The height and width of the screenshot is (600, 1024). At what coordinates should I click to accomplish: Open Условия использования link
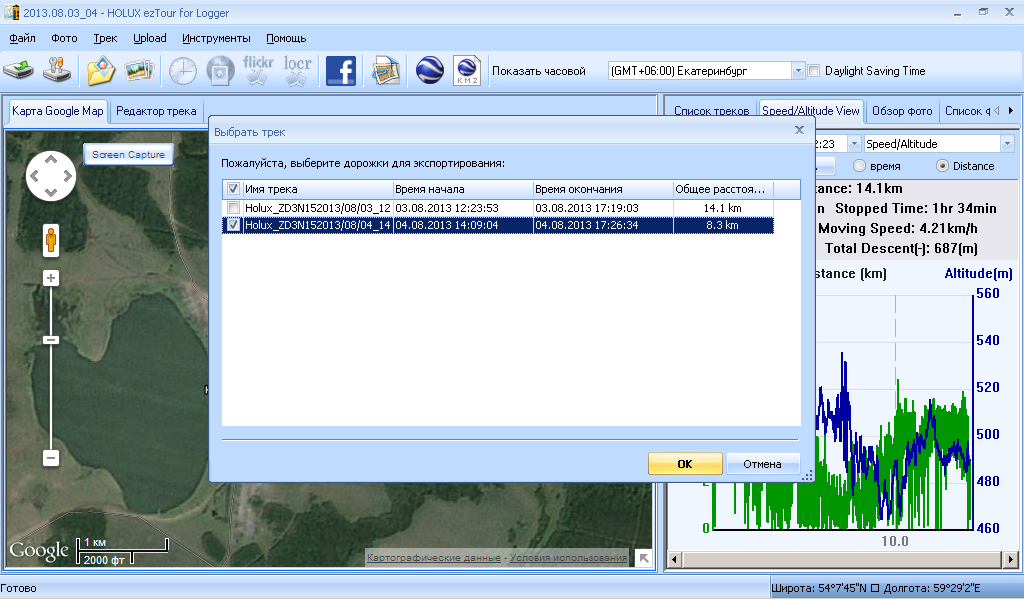click(568, 558)
